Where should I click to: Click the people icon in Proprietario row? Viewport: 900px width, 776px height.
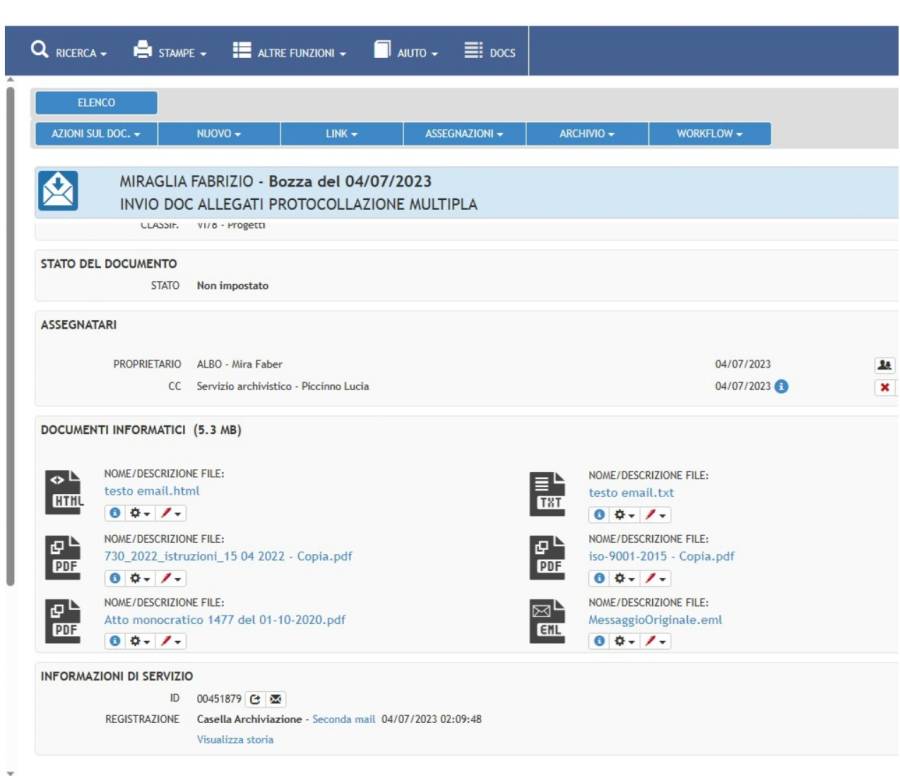coord(884,365)
